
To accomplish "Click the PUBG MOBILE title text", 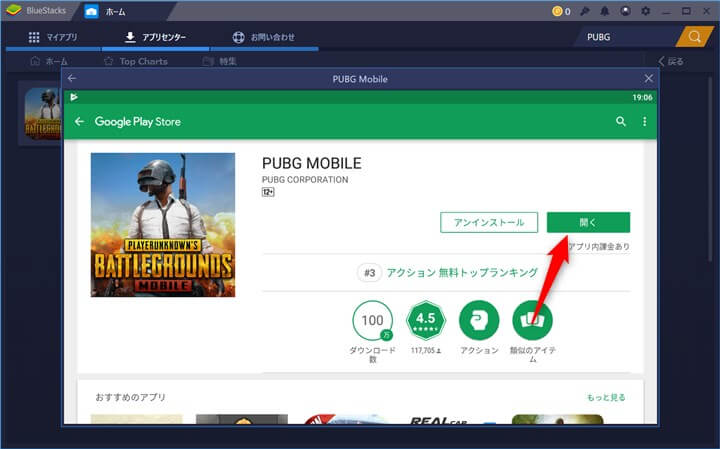I will pos(312,163).
